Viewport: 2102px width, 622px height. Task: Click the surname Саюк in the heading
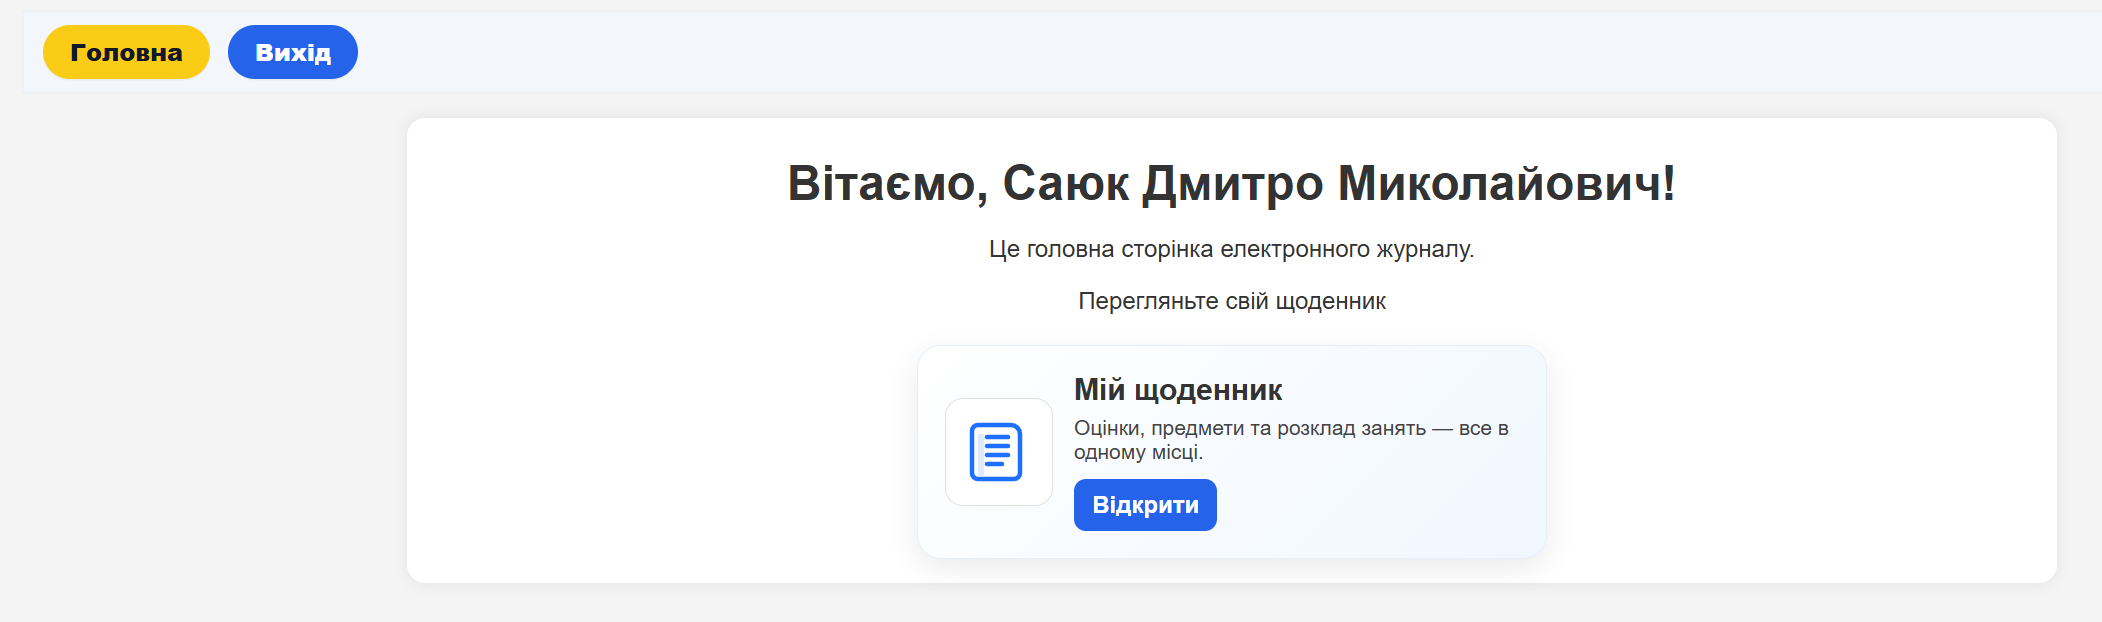(x=1065, y=184)
